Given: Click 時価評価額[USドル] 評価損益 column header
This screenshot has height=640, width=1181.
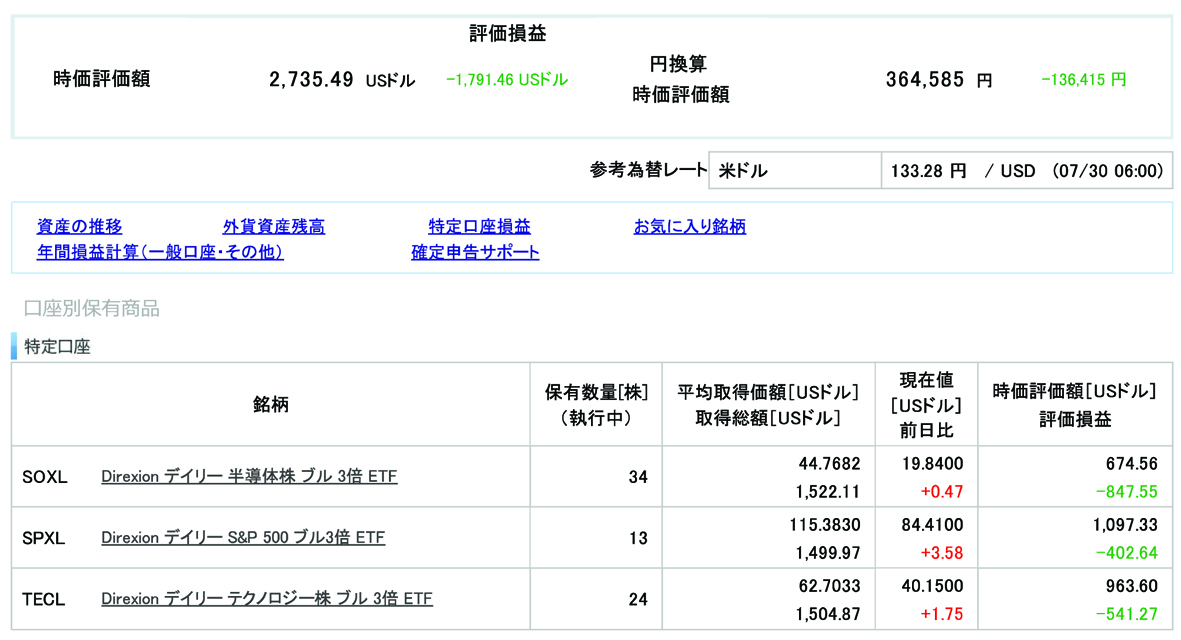Looking at the screenshot, I should pos(1075,404).
